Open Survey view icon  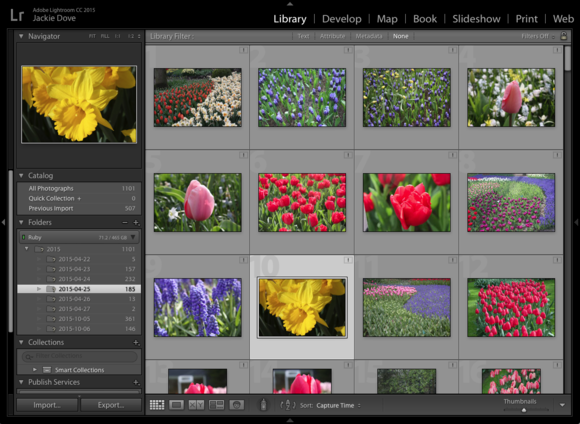(216, 405)
